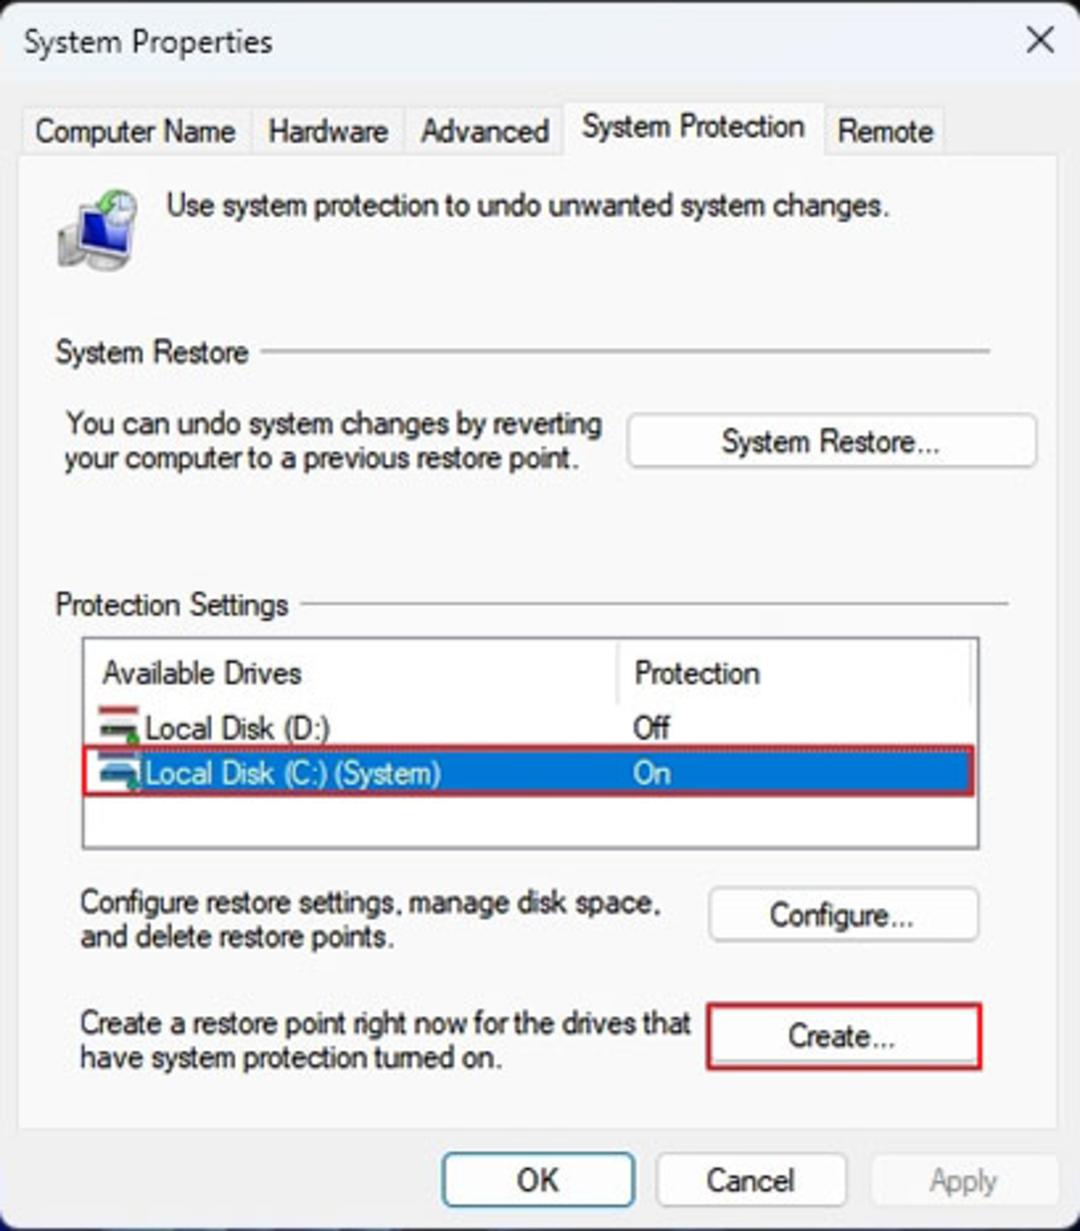Select the System Protection tab

point(693,128)
